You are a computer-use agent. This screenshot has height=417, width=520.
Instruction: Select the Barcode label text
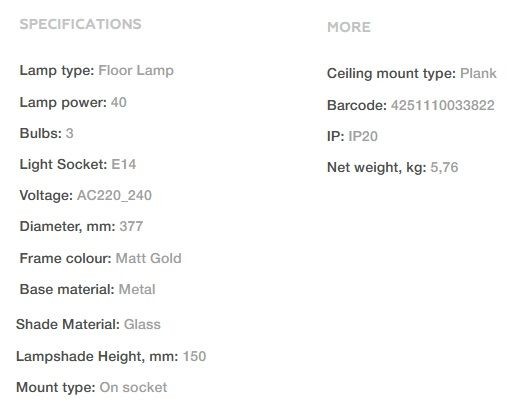pyautogui.click(x=357, y=105)
